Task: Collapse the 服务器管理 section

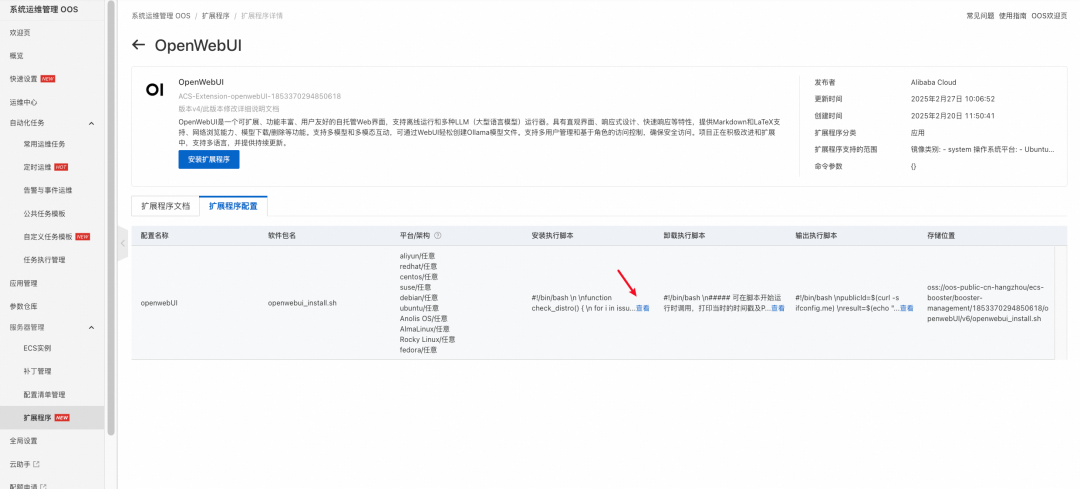Action: tap(92, 327)
